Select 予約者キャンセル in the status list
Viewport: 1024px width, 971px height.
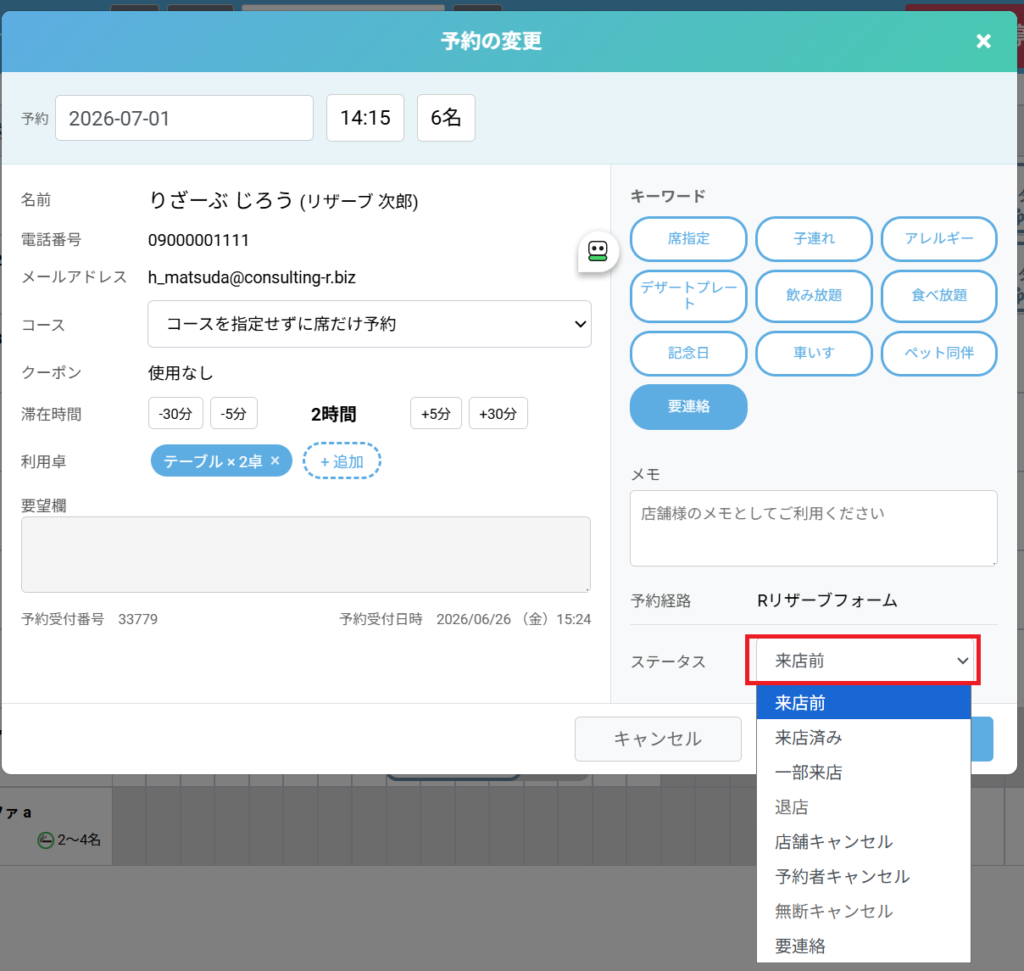click(863, 876)
